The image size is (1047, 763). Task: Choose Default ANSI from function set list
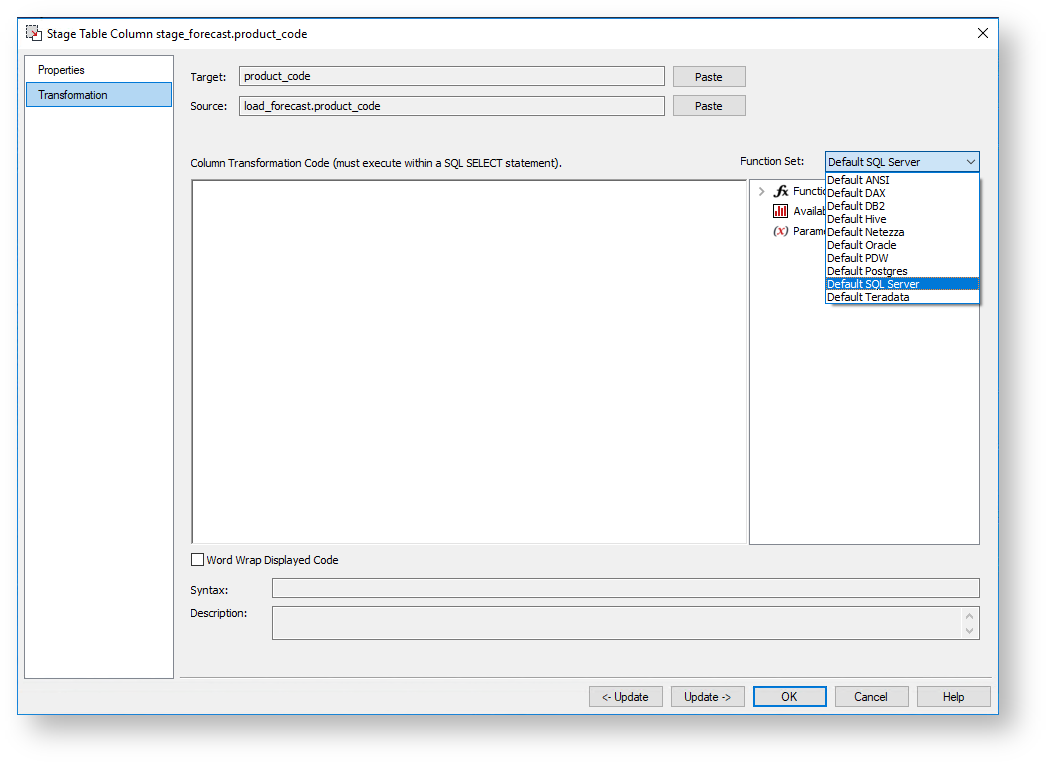pos(902,180)
